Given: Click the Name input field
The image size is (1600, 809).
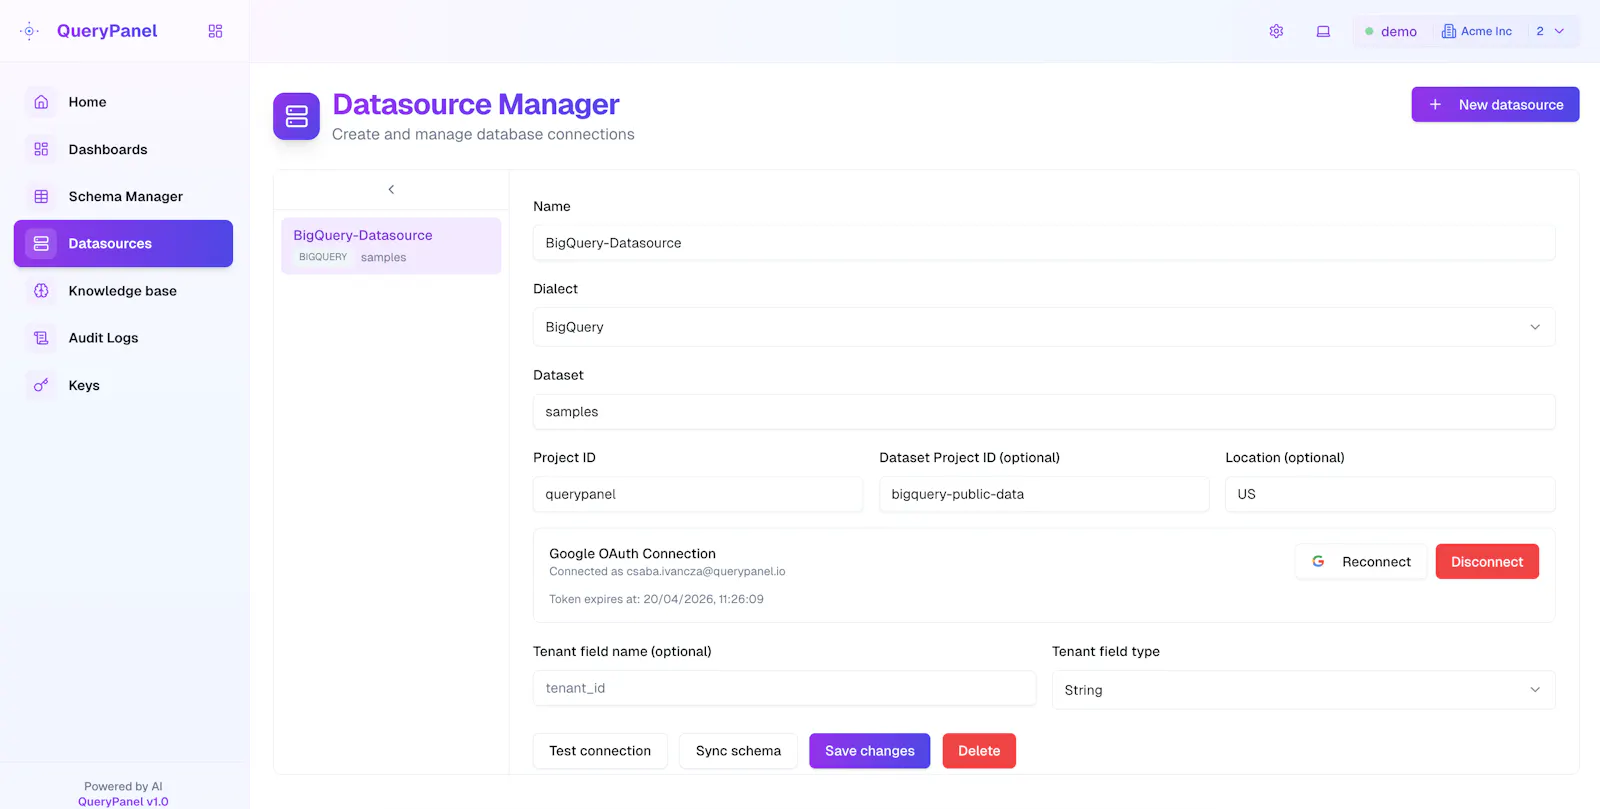Looking at the screenshot, I should click(1044, 243).
